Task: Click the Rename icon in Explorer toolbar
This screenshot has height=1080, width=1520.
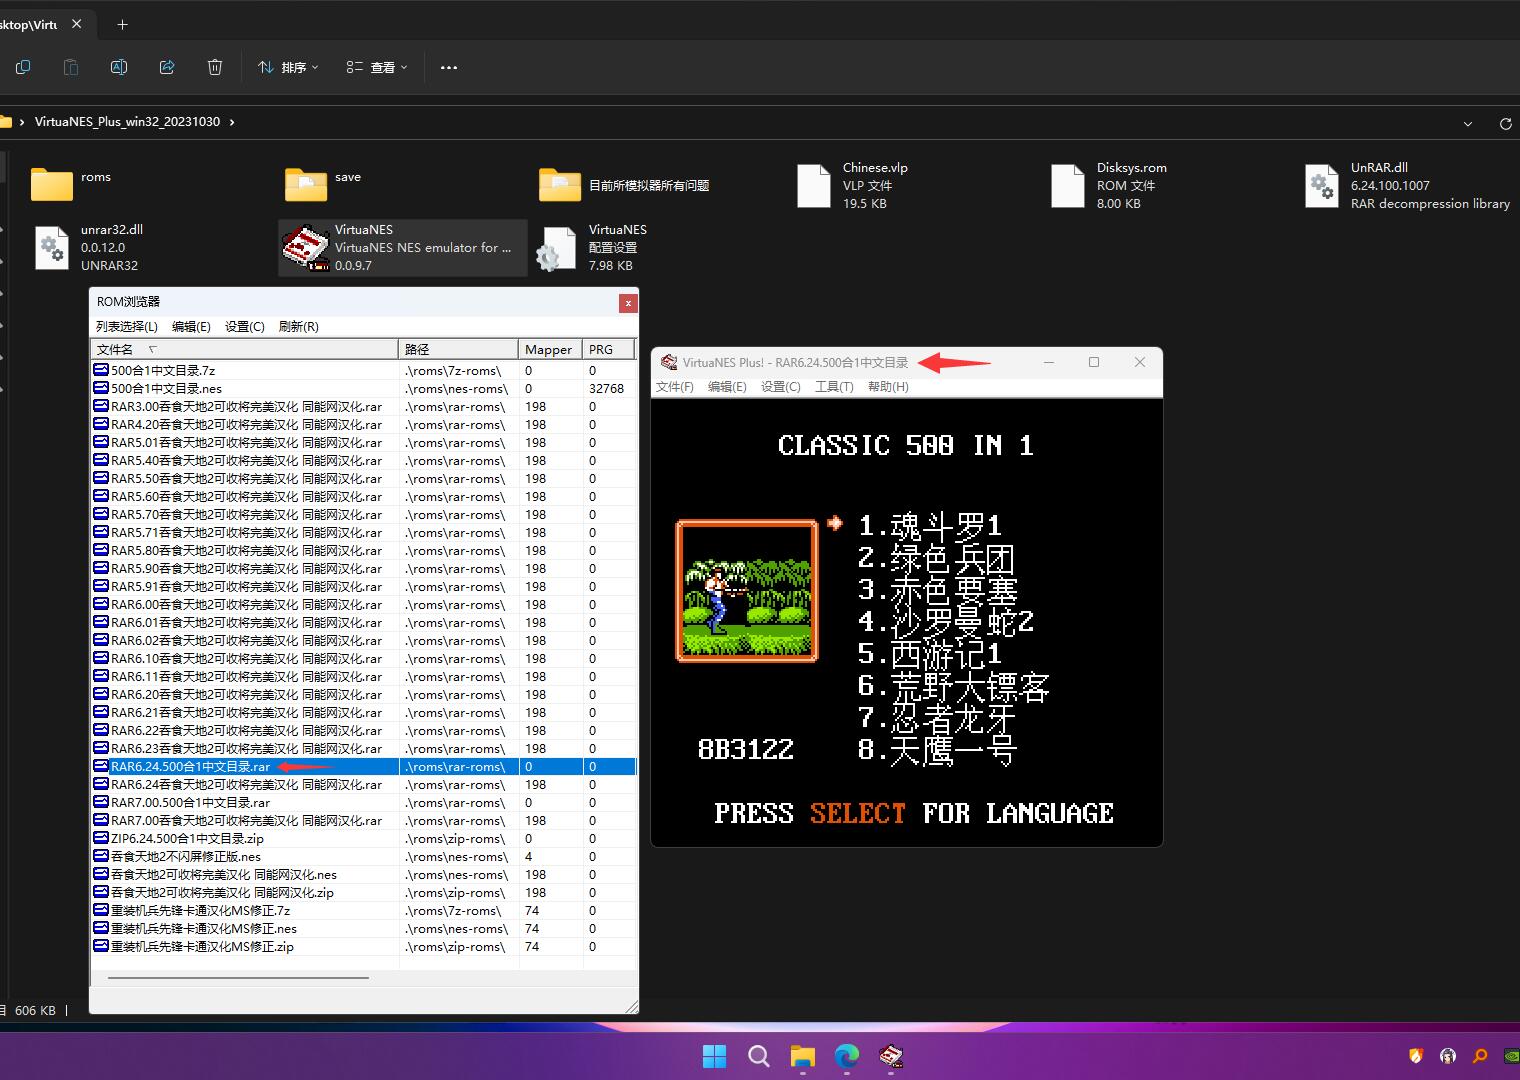Action: coord(119,67)
